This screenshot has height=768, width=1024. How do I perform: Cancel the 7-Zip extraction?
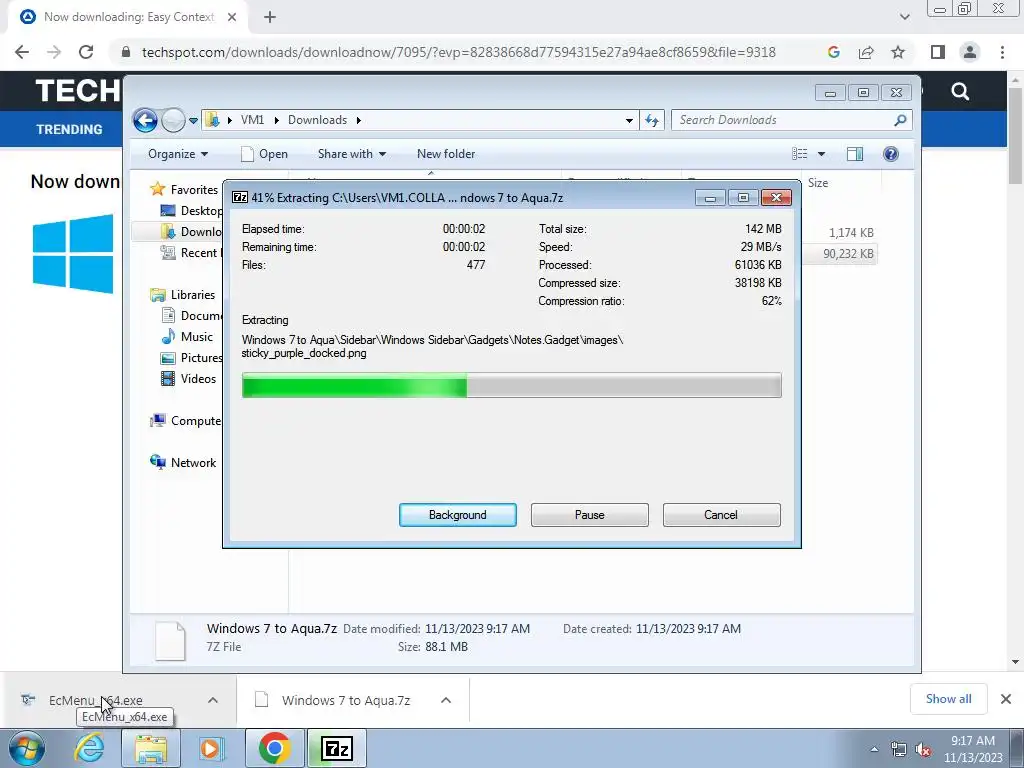pyautogui.click(x=722, y=515)
